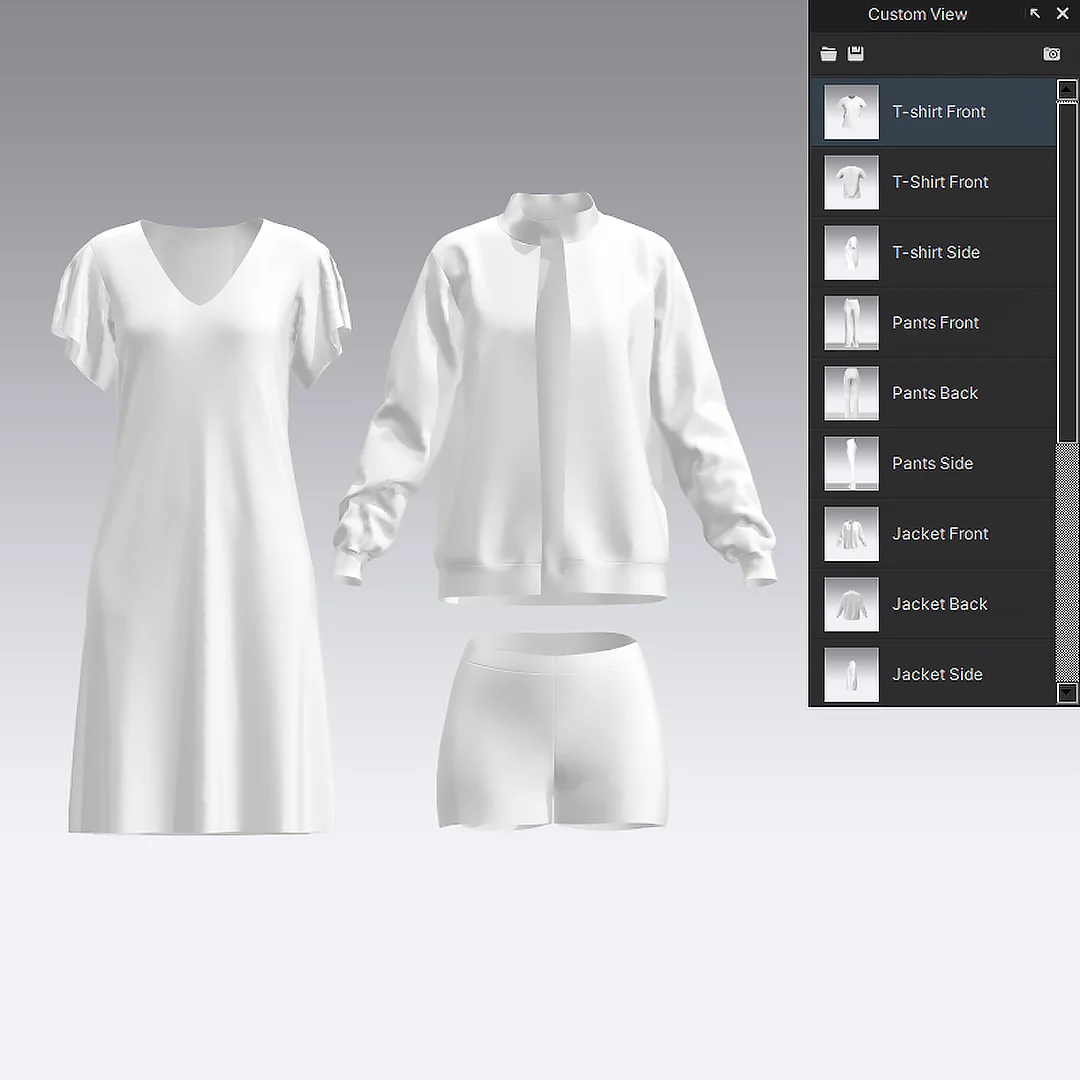The width and height of the screenshot is (1080, 1080).
Task: Click the 'T-shirt Front' label in first row
Action: (939, 112)
